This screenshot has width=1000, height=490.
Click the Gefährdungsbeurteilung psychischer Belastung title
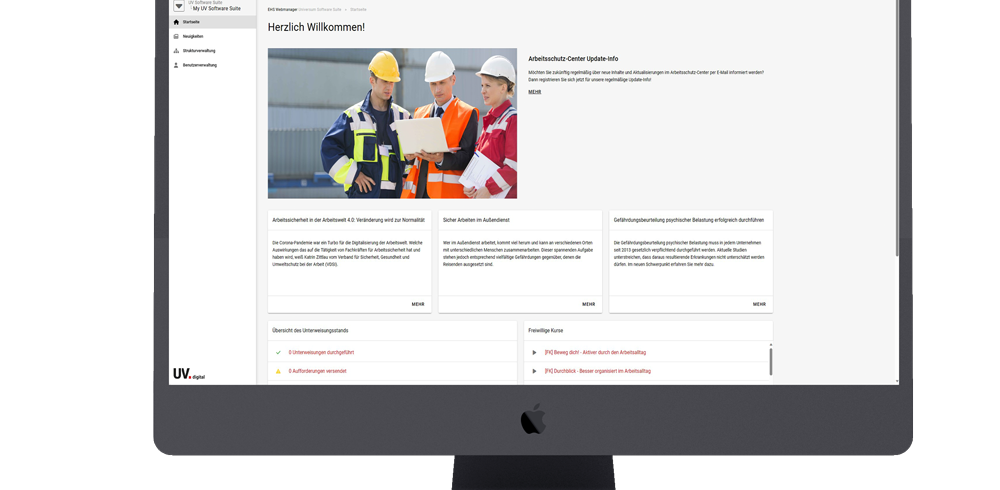pyautogui.click(x=689, y=220)
